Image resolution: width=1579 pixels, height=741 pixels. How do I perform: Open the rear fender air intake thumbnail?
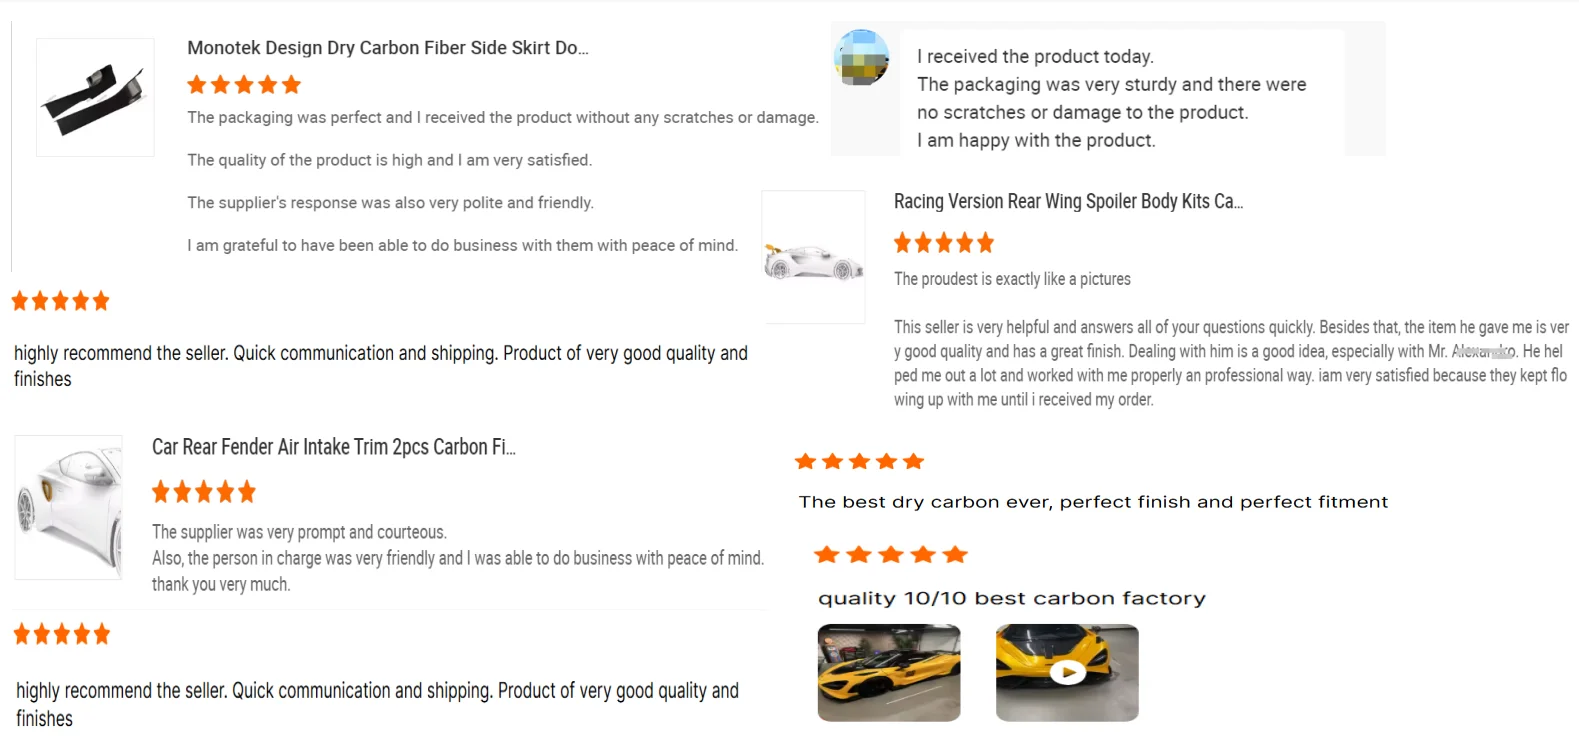click(68, 507)
